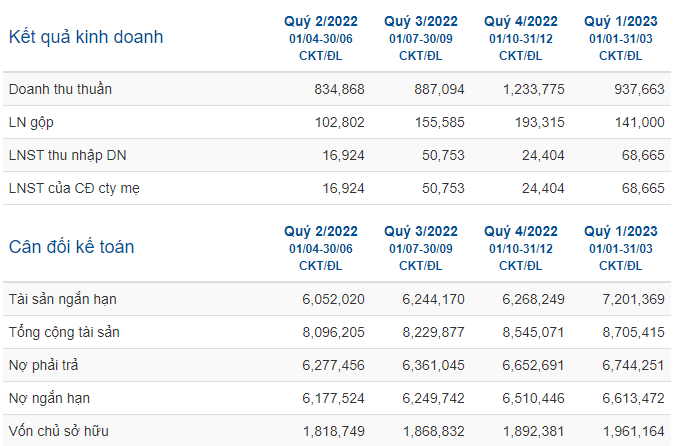
Task: Select Quý 2/2022 column header in Kết quả kinh doanh
Action: (x=321, y=21)
